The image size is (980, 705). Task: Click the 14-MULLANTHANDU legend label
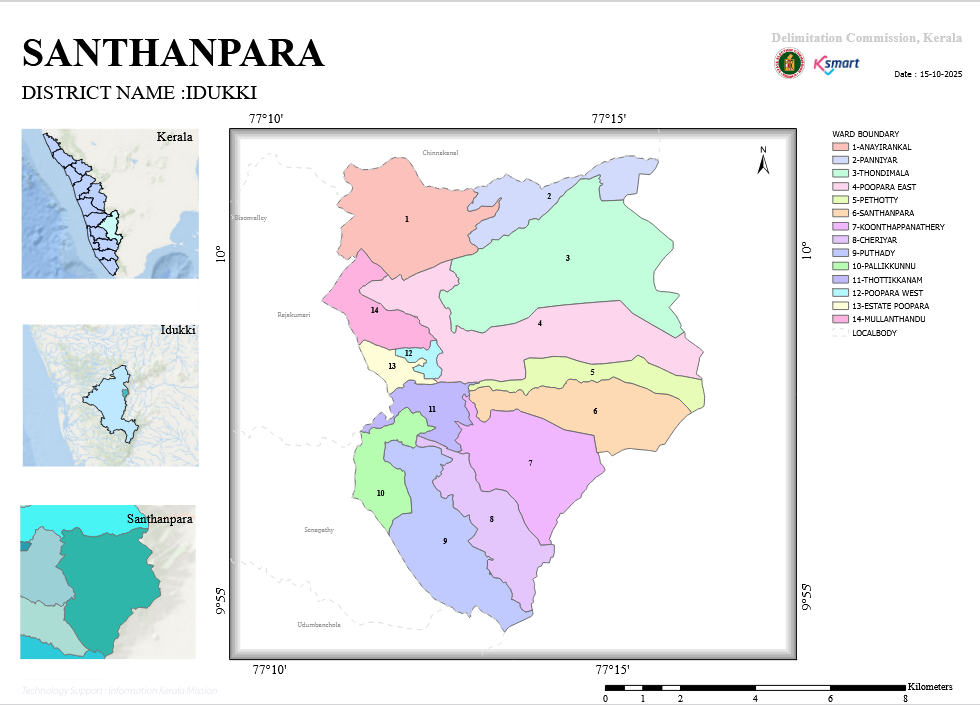click(x=889, y=319)
